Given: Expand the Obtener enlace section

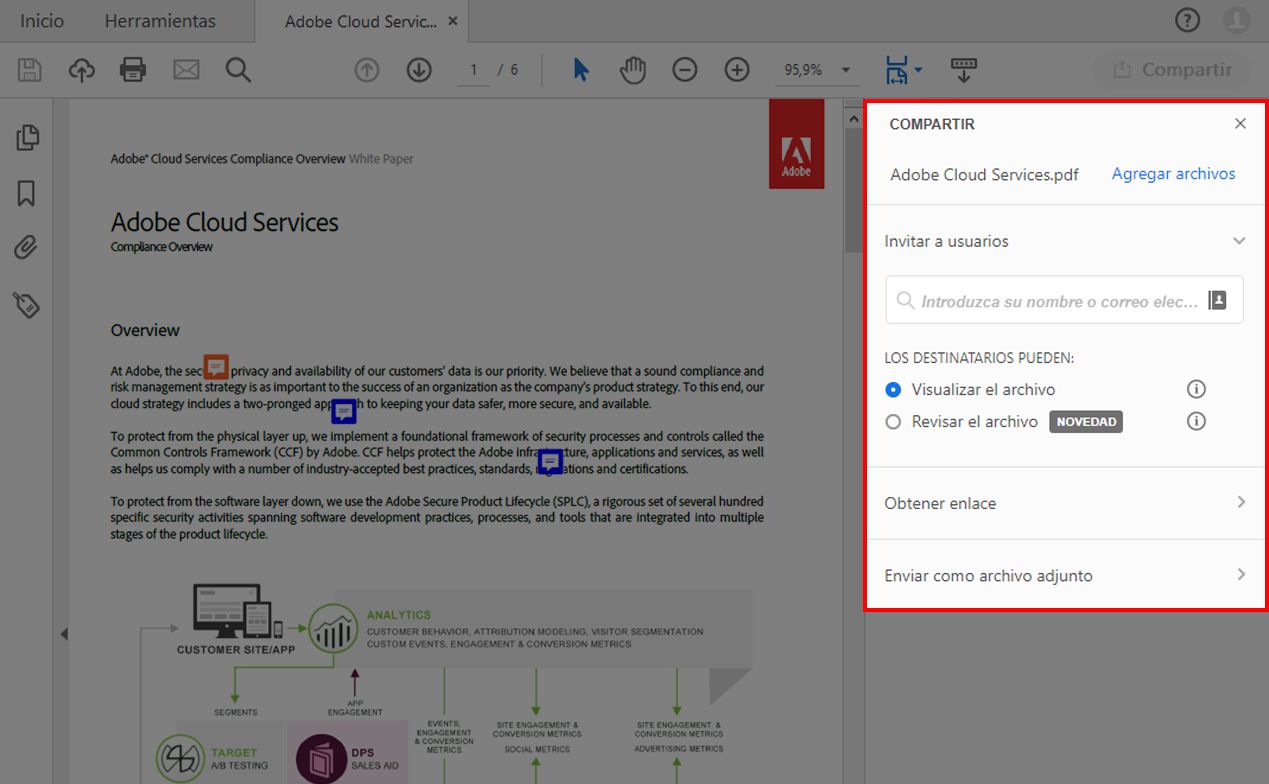Looking at the screenshot, I should [1241, 502].
